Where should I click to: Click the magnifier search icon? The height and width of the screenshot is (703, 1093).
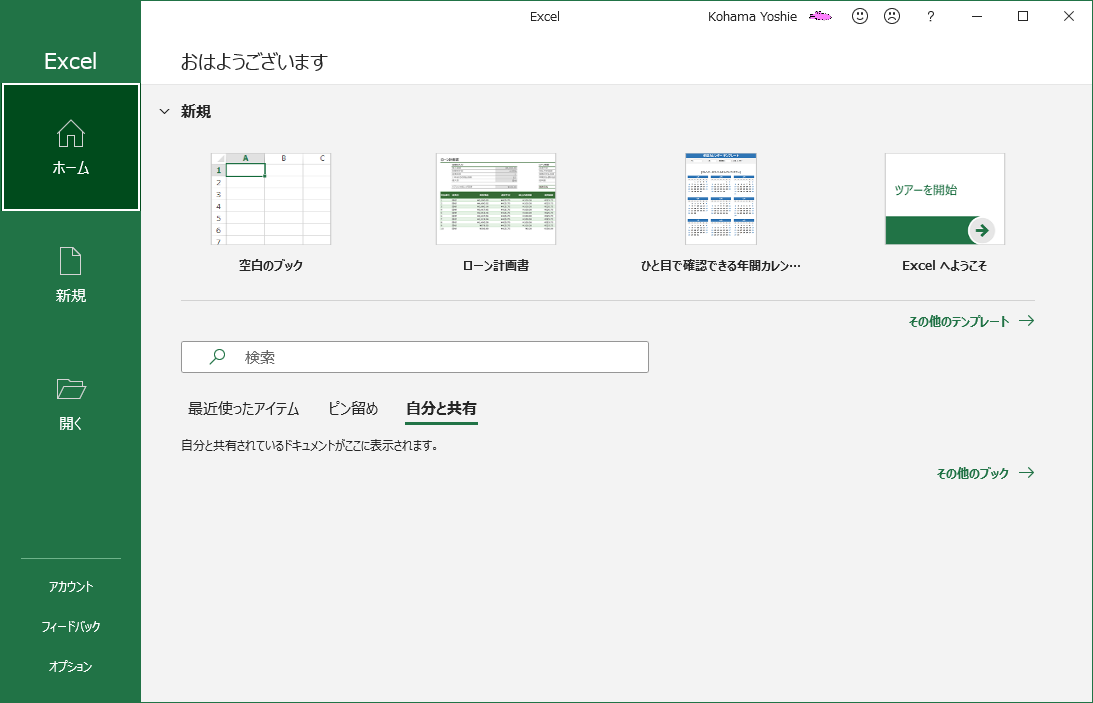click(x=217, y=357)
